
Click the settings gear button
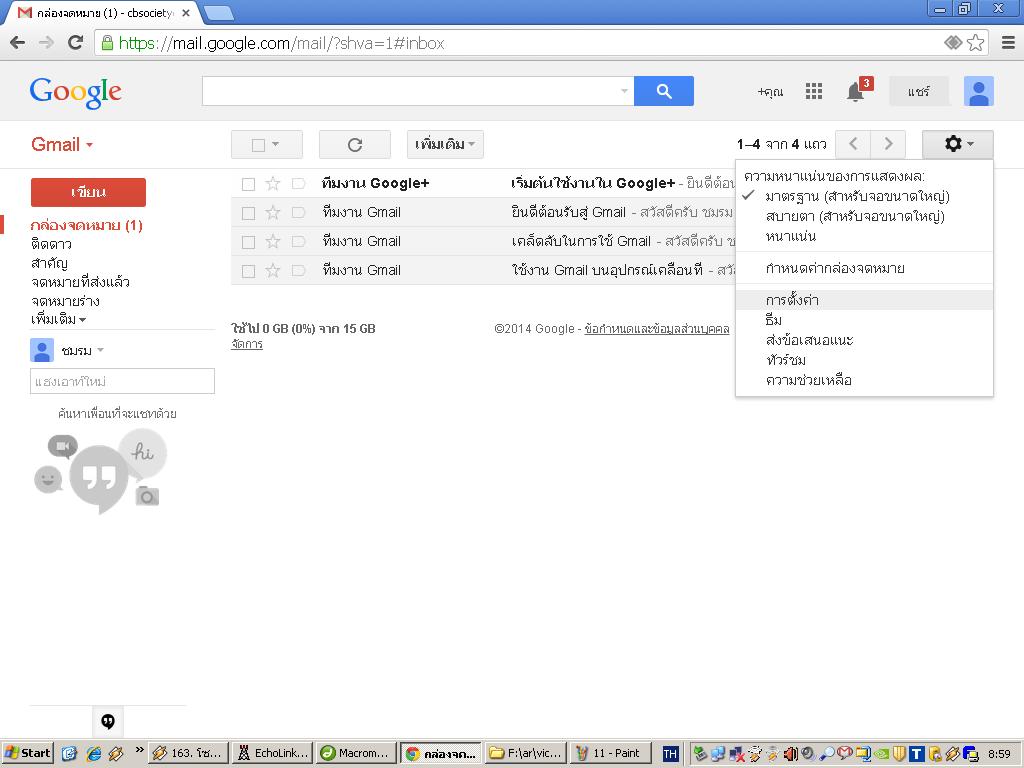(x=957, y=144)
